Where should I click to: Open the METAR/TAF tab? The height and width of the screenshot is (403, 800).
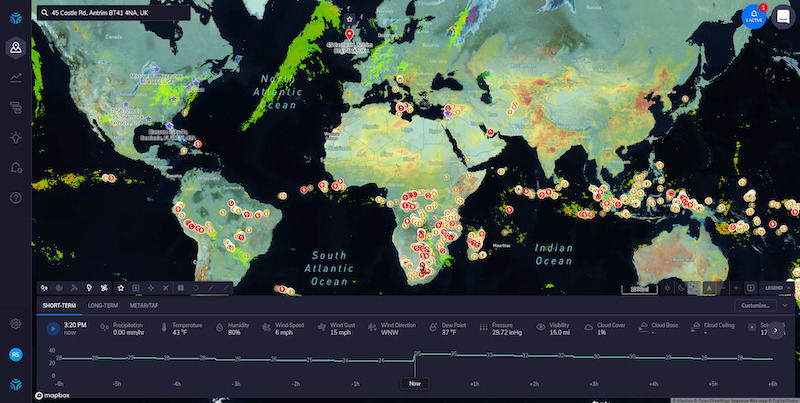[x=146, y=305]
